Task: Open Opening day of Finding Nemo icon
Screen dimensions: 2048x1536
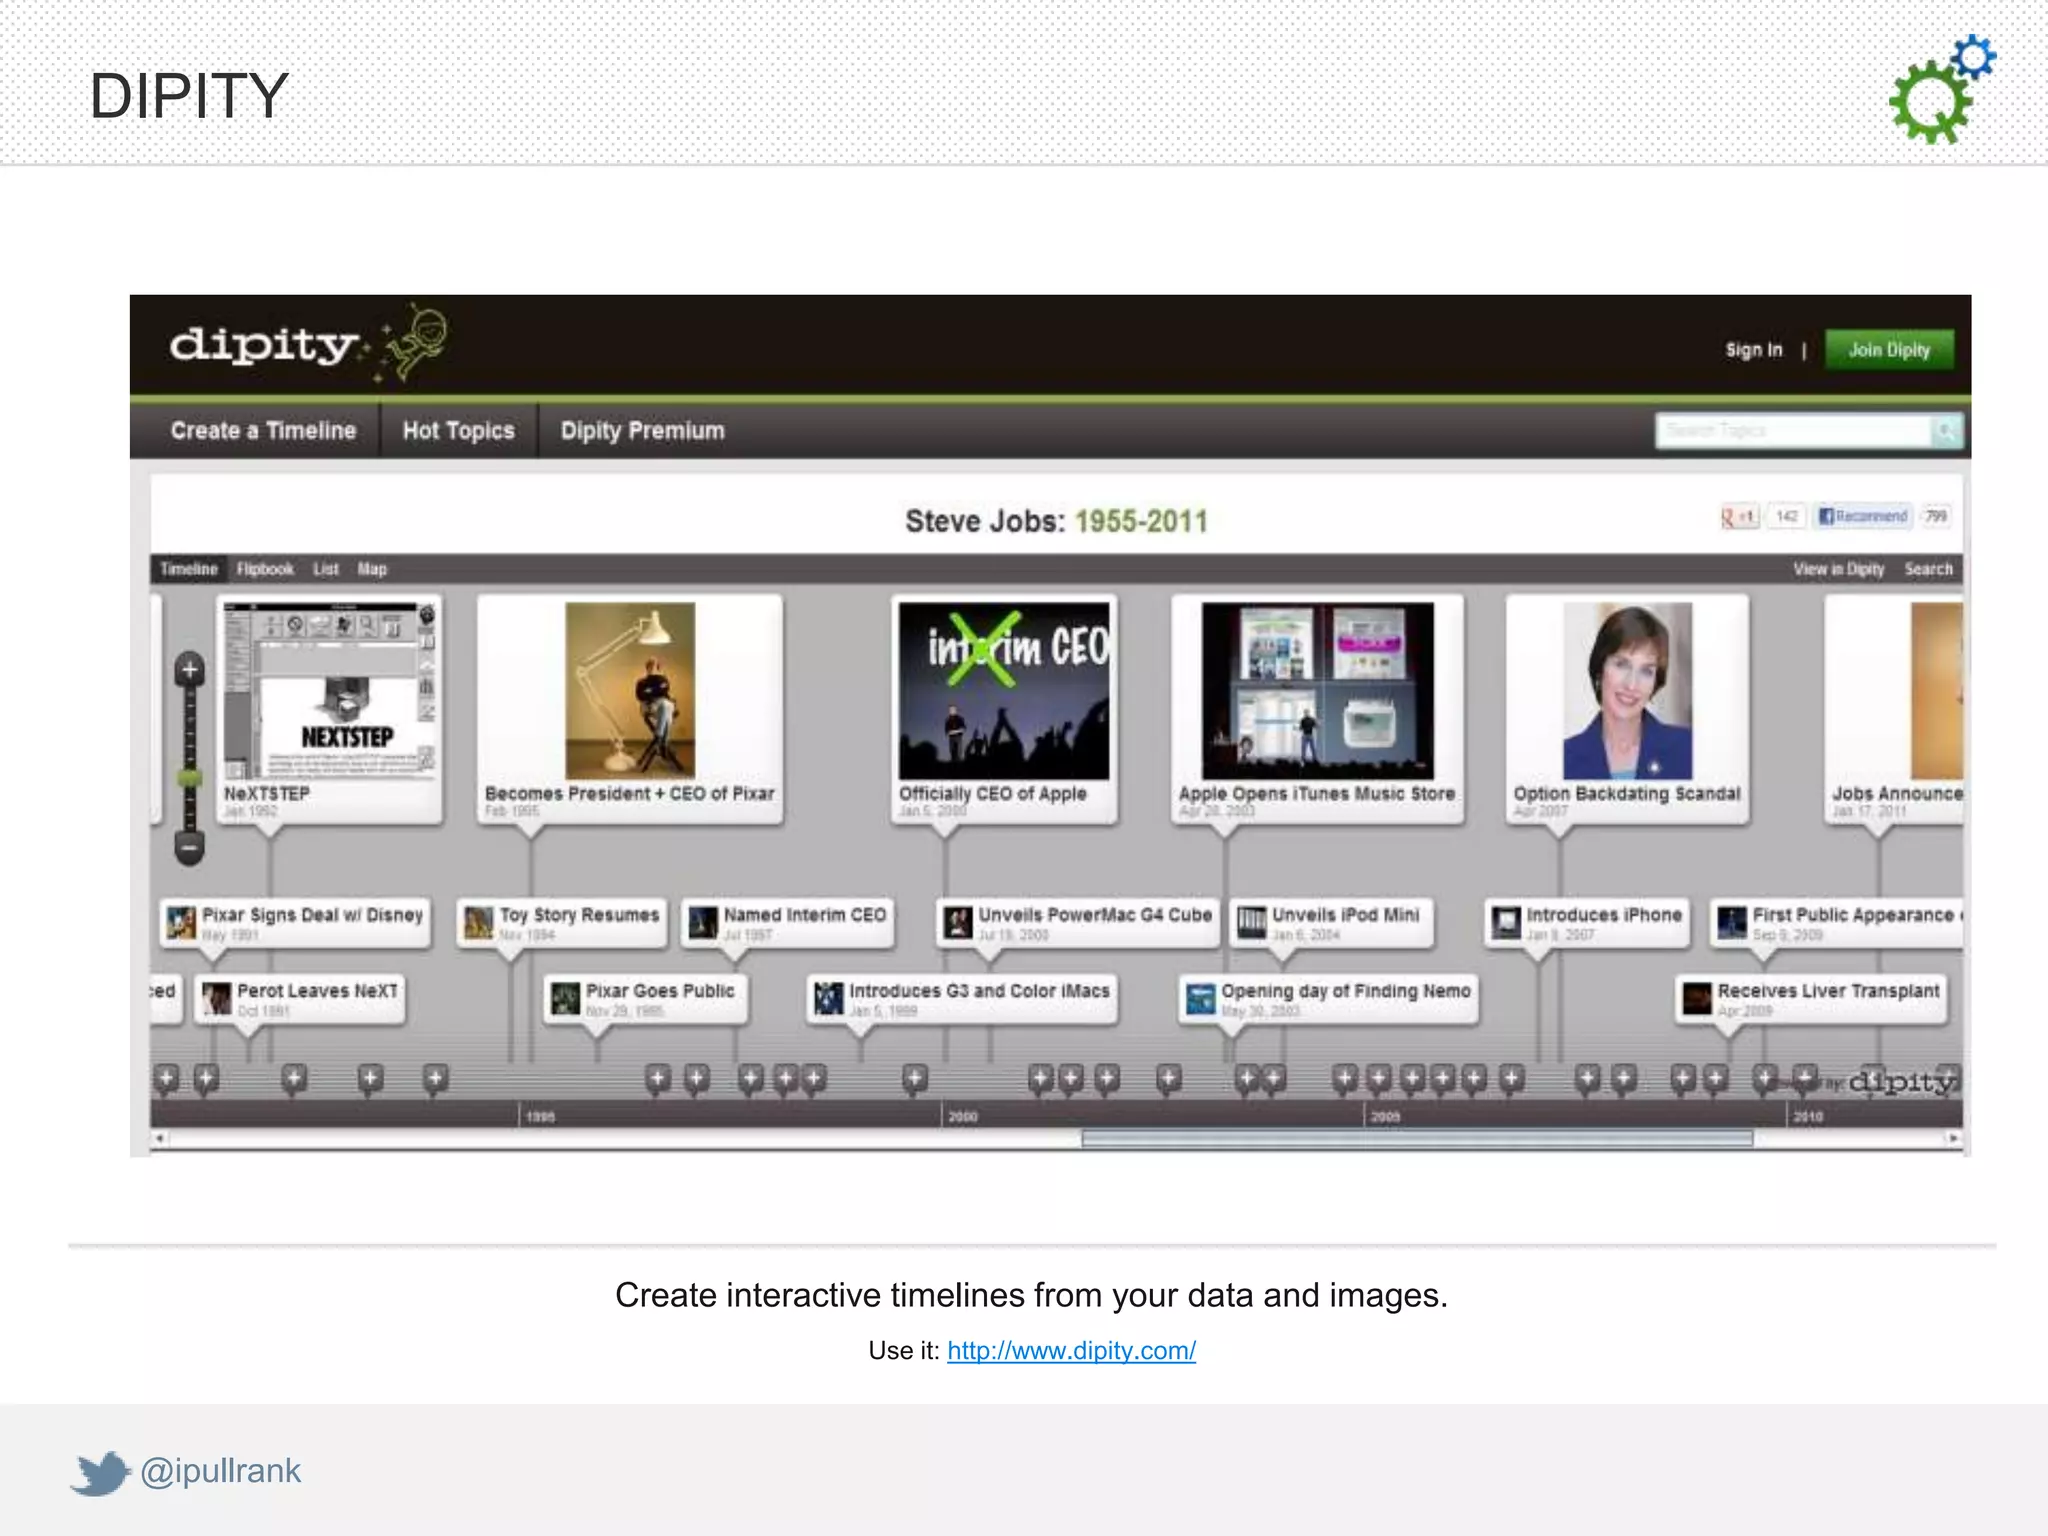Action: coord(1200,998)
